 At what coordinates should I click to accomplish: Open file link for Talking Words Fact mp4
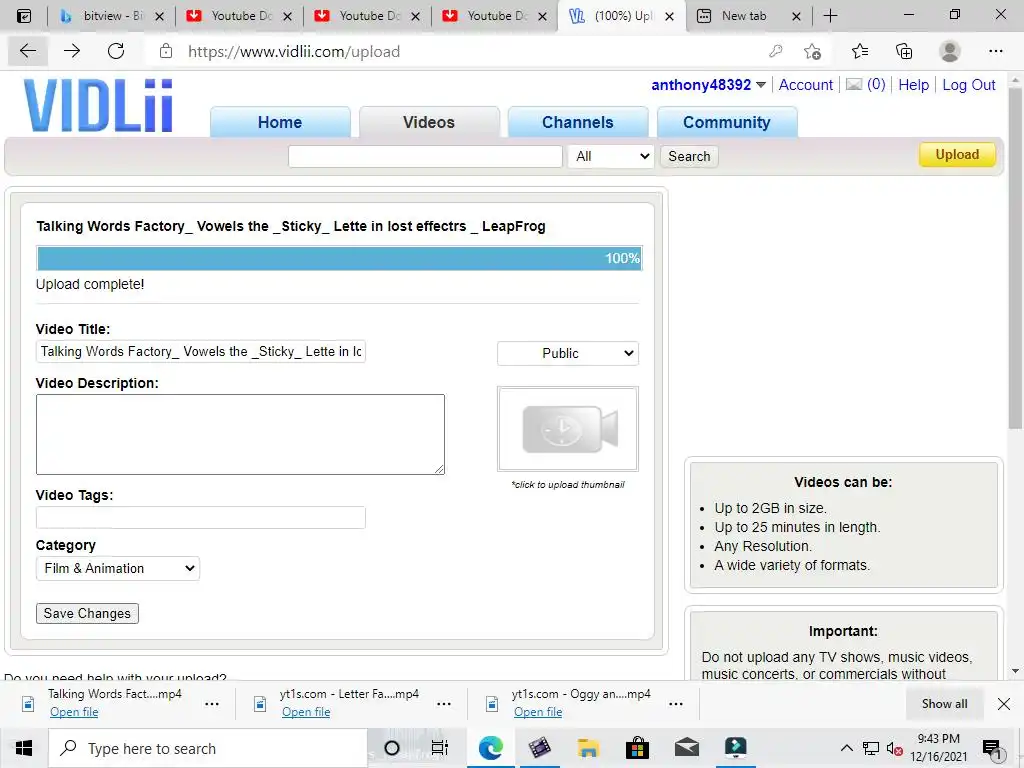(74, 712)
